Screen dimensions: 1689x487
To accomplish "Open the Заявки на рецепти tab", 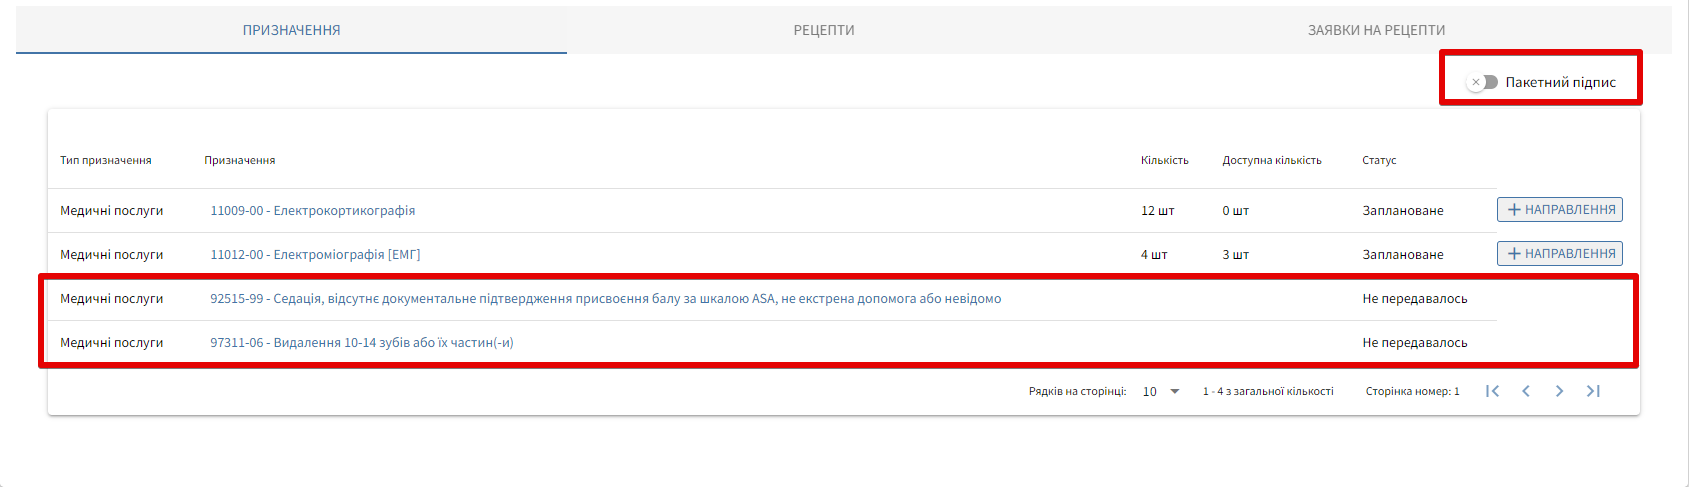I will [1376, 30].
